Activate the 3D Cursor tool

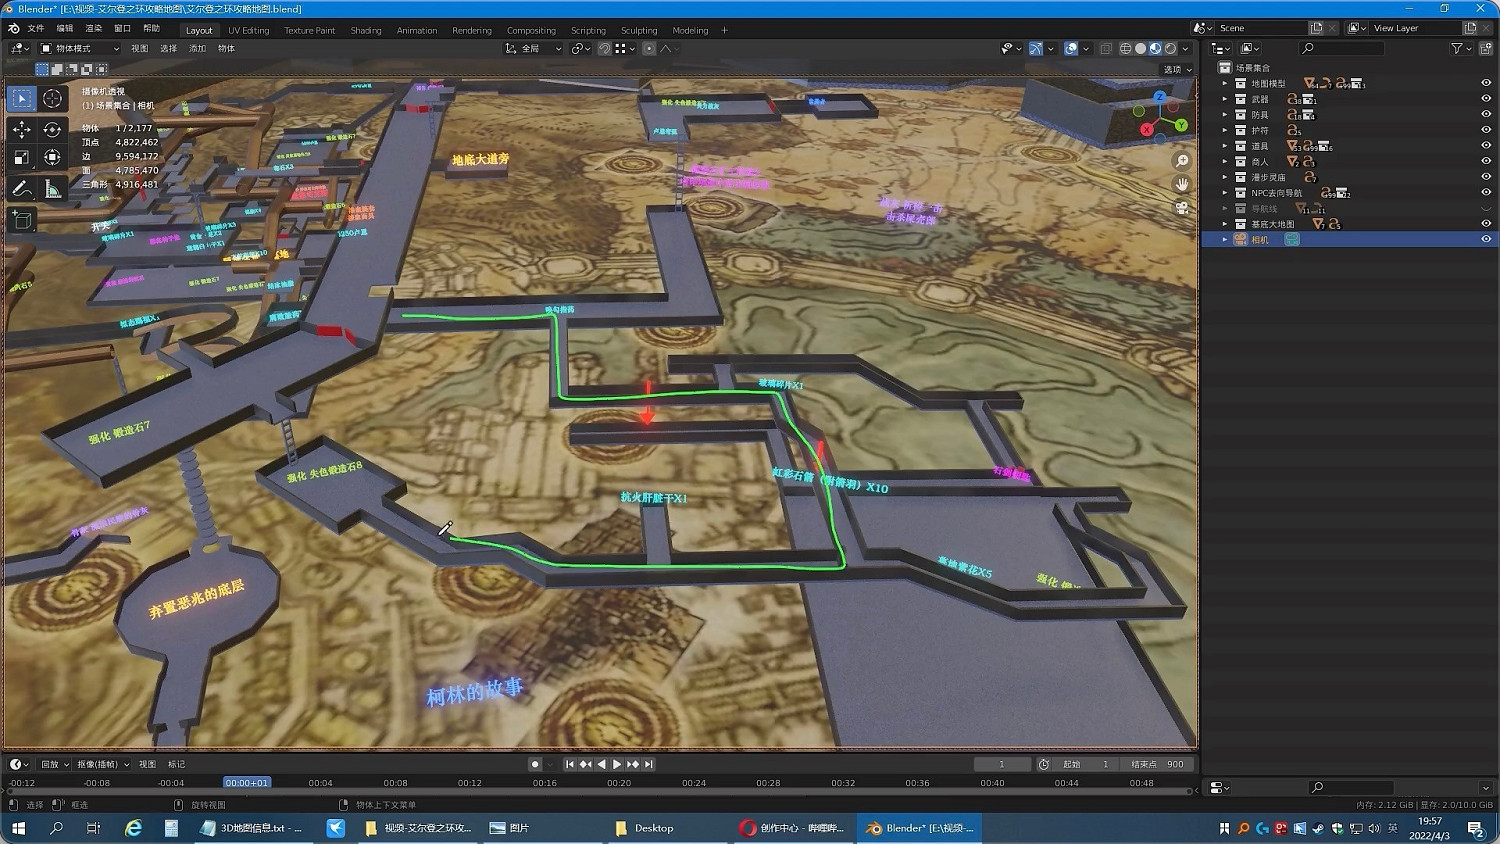(x=52, y=98)
